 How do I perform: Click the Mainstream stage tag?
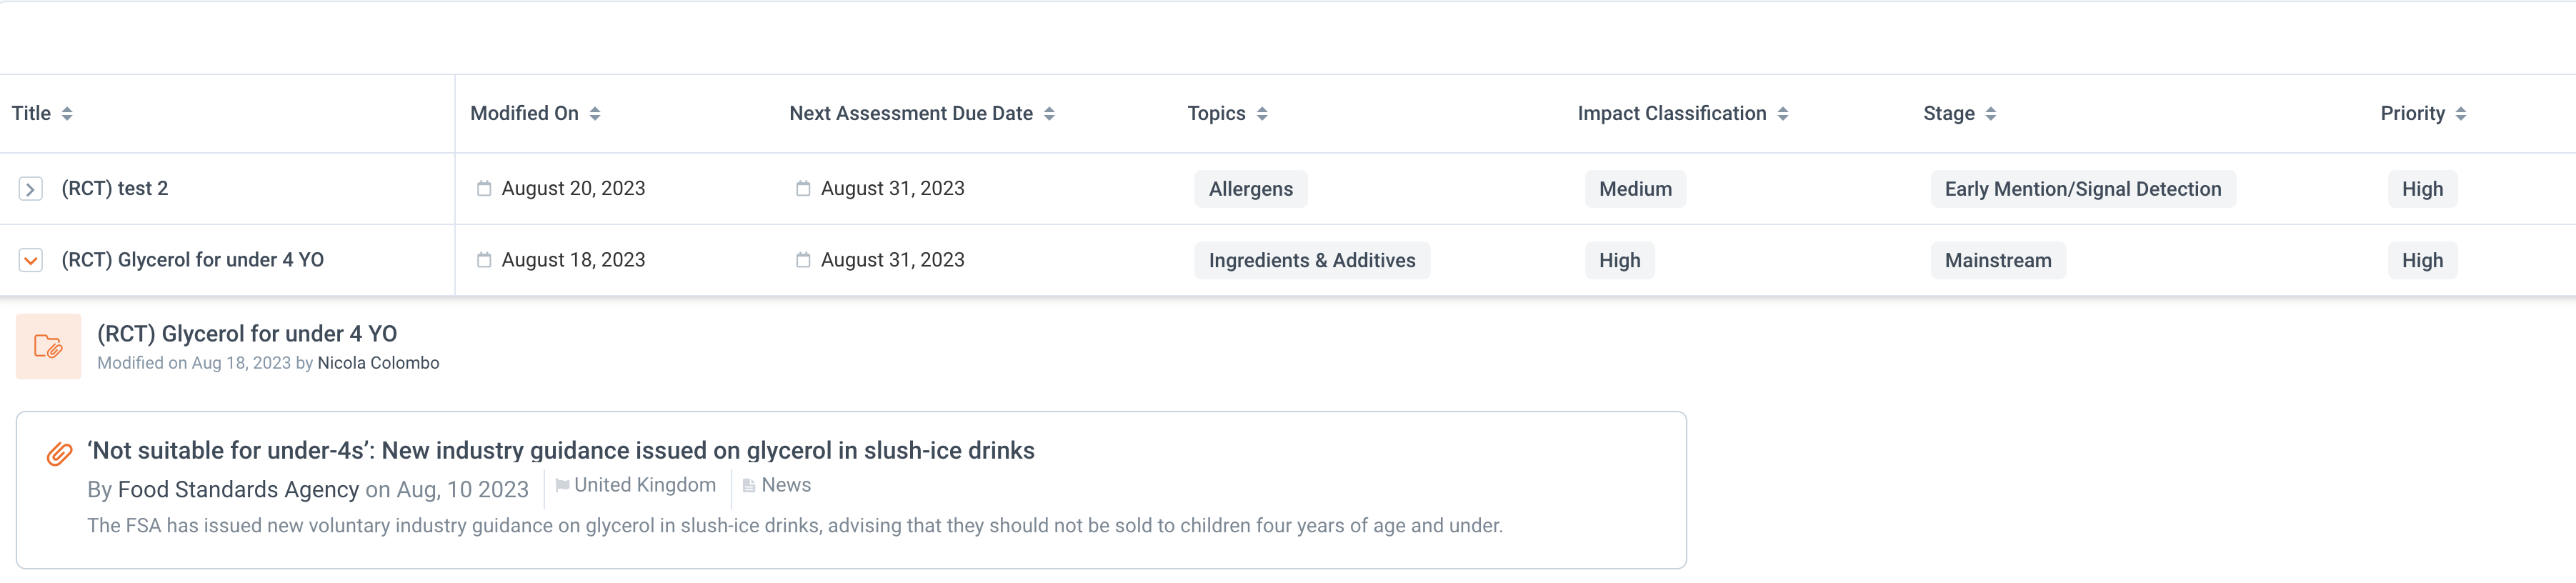click(1997, 260)
